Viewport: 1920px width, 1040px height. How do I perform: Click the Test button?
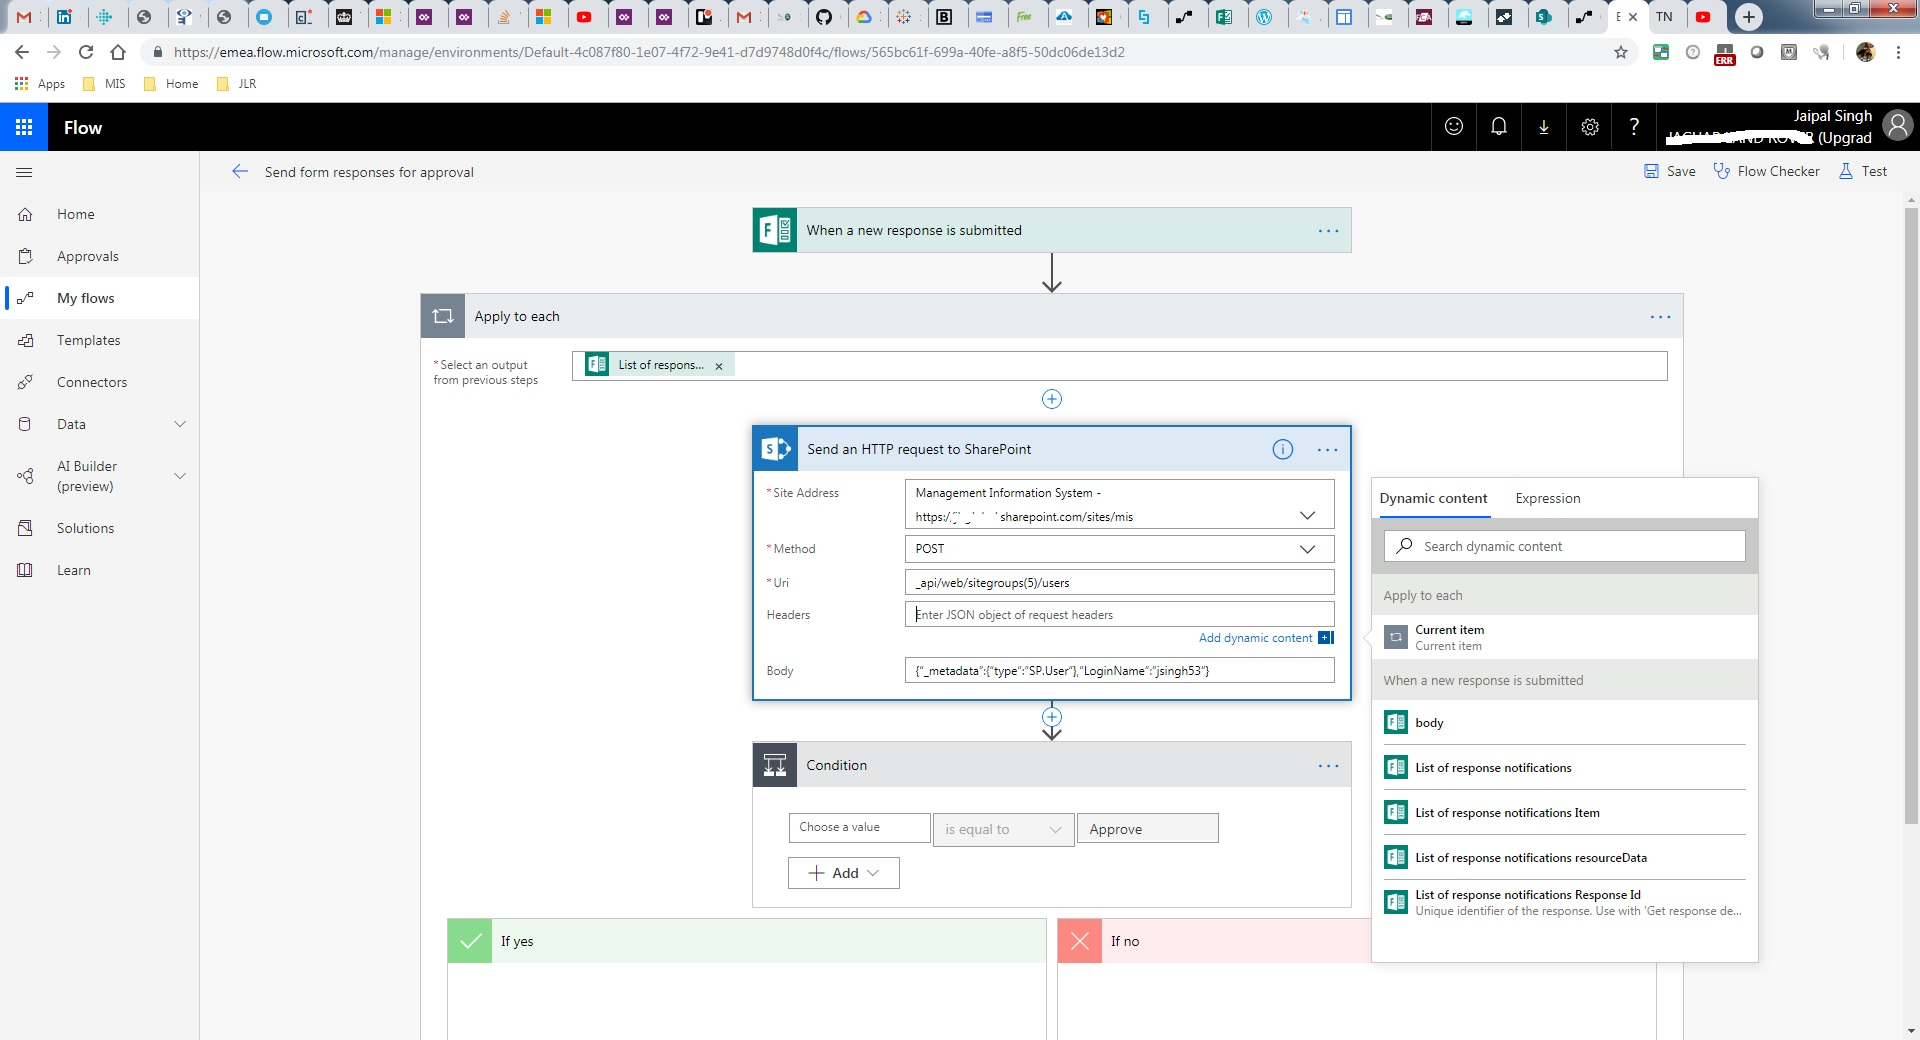pos(1863,171)
